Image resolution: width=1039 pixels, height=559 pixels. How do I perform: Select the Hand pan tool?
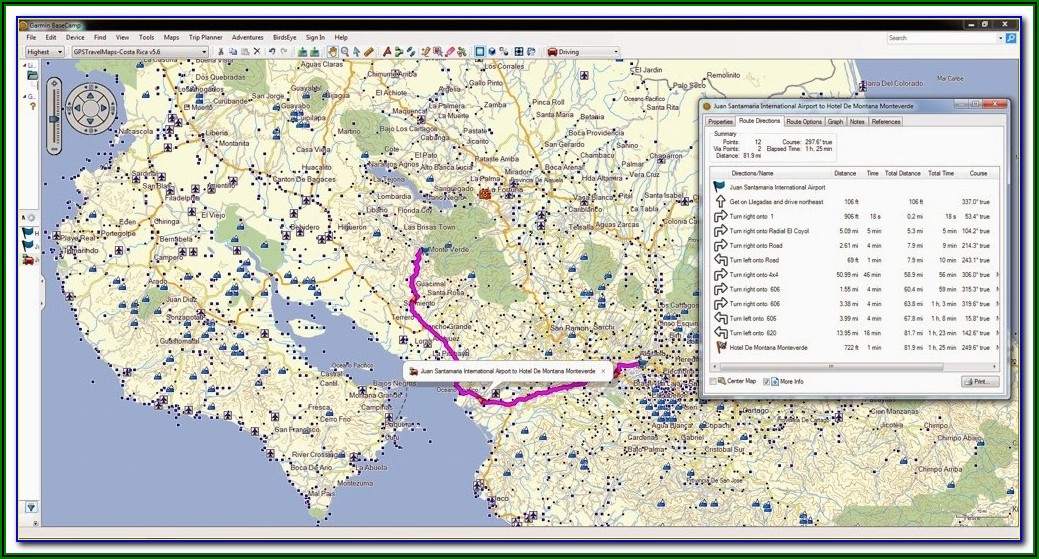point(333,51)
